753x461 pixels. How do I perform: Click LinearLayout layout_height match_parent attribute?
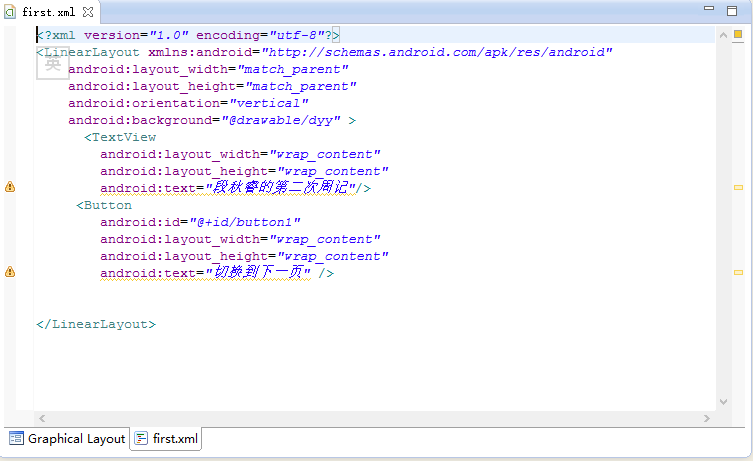coord(212,86)
